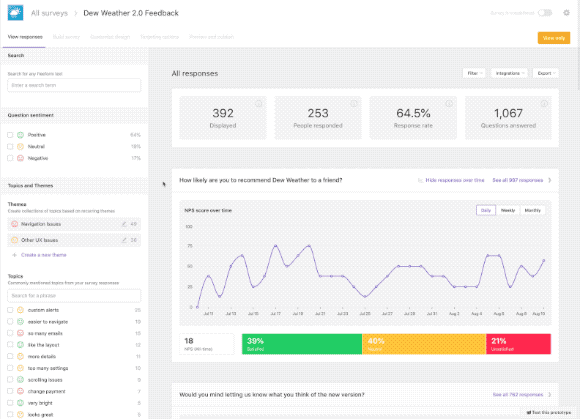The image size is (580, 419).
Task: Switch to the Build survey tab
Action: [x=66, y=37]
